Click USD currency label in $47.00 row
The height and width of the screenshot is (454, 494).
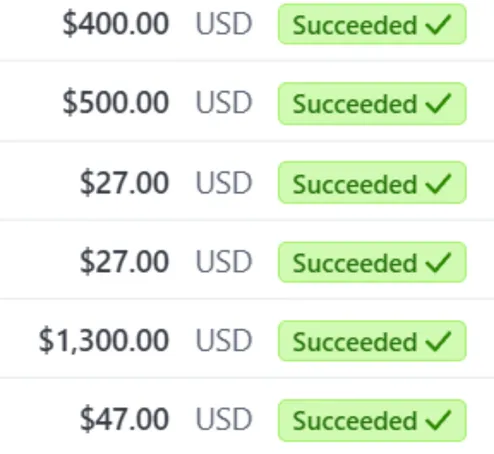point(224,419)
